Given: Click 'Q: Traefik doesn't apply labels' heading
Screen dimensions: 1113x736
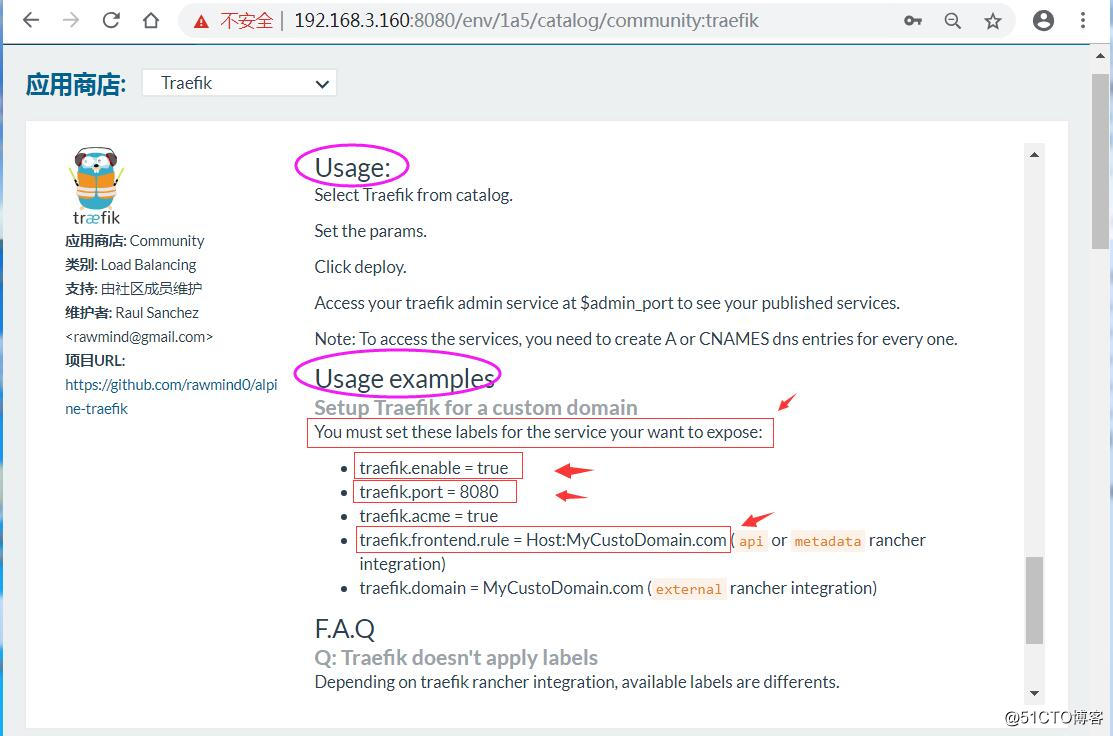Looking at the screenshot, I should pos(456,658).
